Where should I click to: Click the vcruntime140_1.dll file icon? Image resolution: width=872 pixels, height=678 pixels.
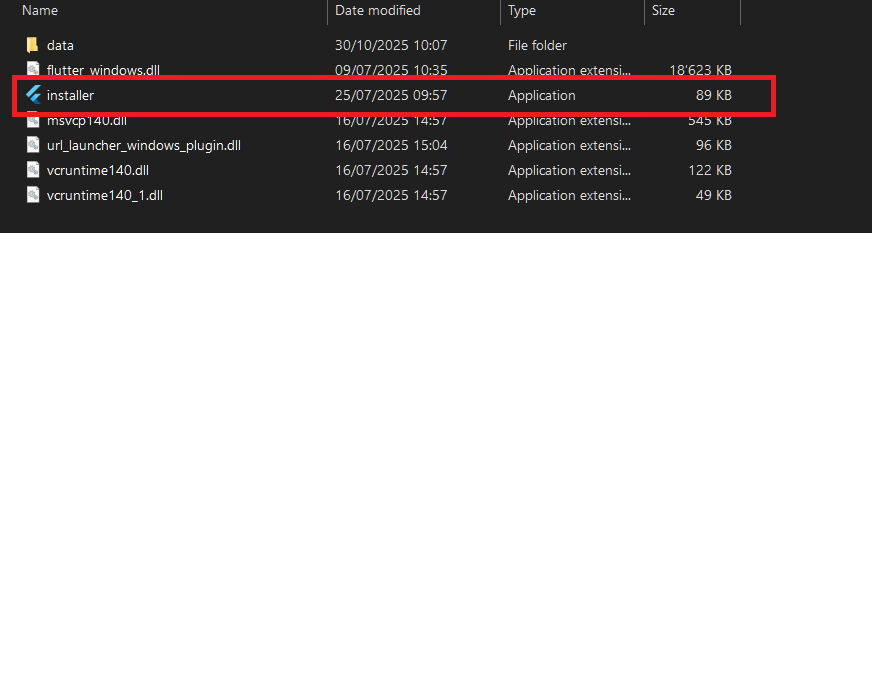click(x=33, y=195)
